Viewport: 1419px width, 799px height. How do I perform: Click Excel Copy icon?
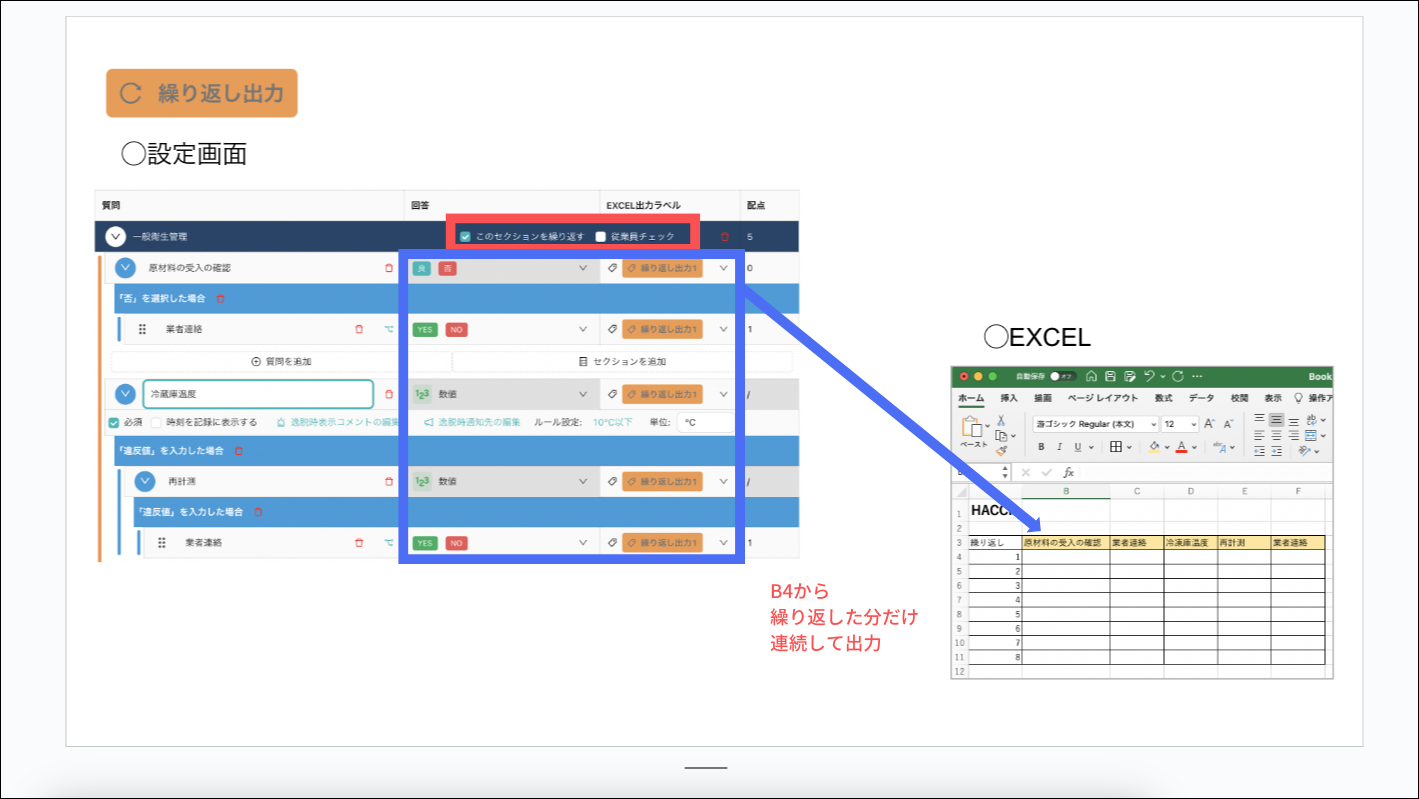click(1001, 436)
